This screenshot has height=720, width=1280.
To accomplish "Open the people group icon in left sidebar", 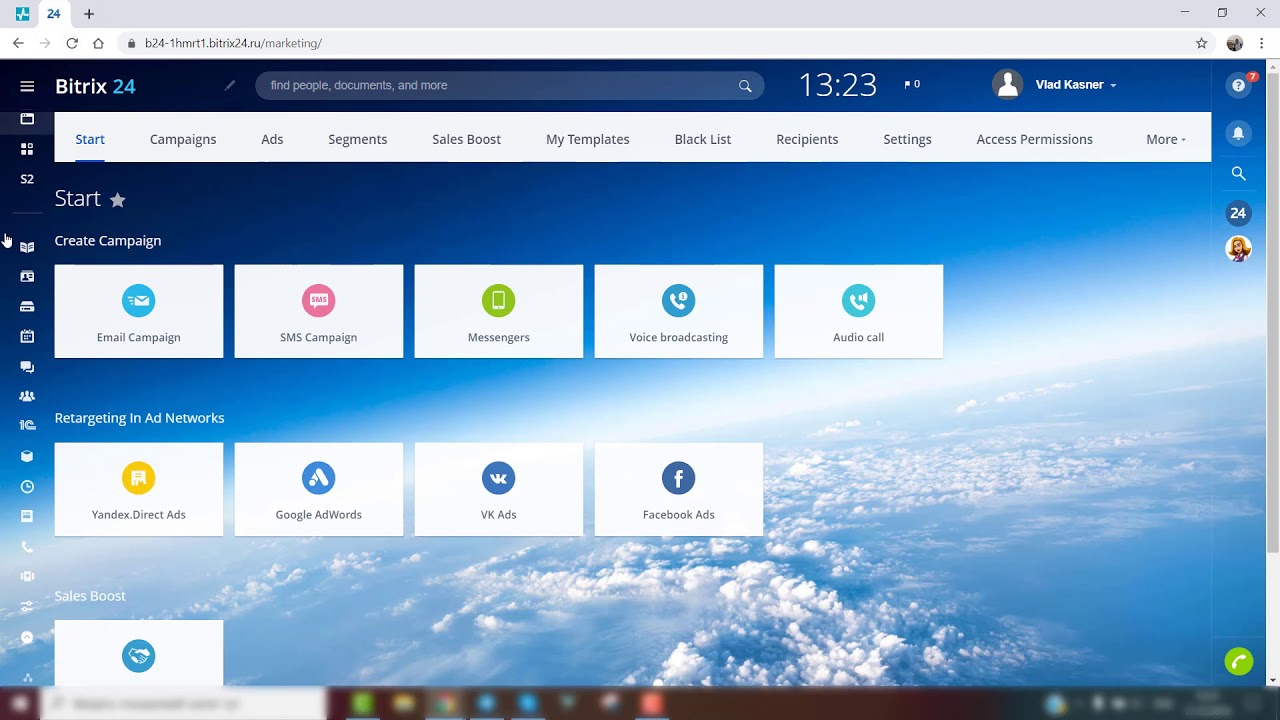I will [27, 396].
